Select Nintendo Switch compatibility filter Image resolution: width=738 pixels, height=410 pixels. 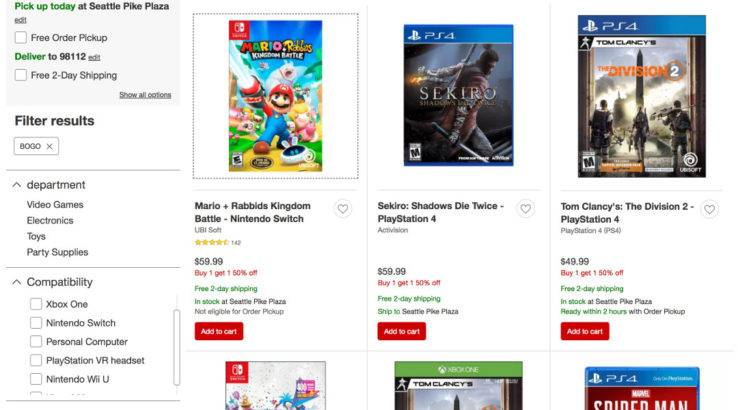[x=36, y=323]
